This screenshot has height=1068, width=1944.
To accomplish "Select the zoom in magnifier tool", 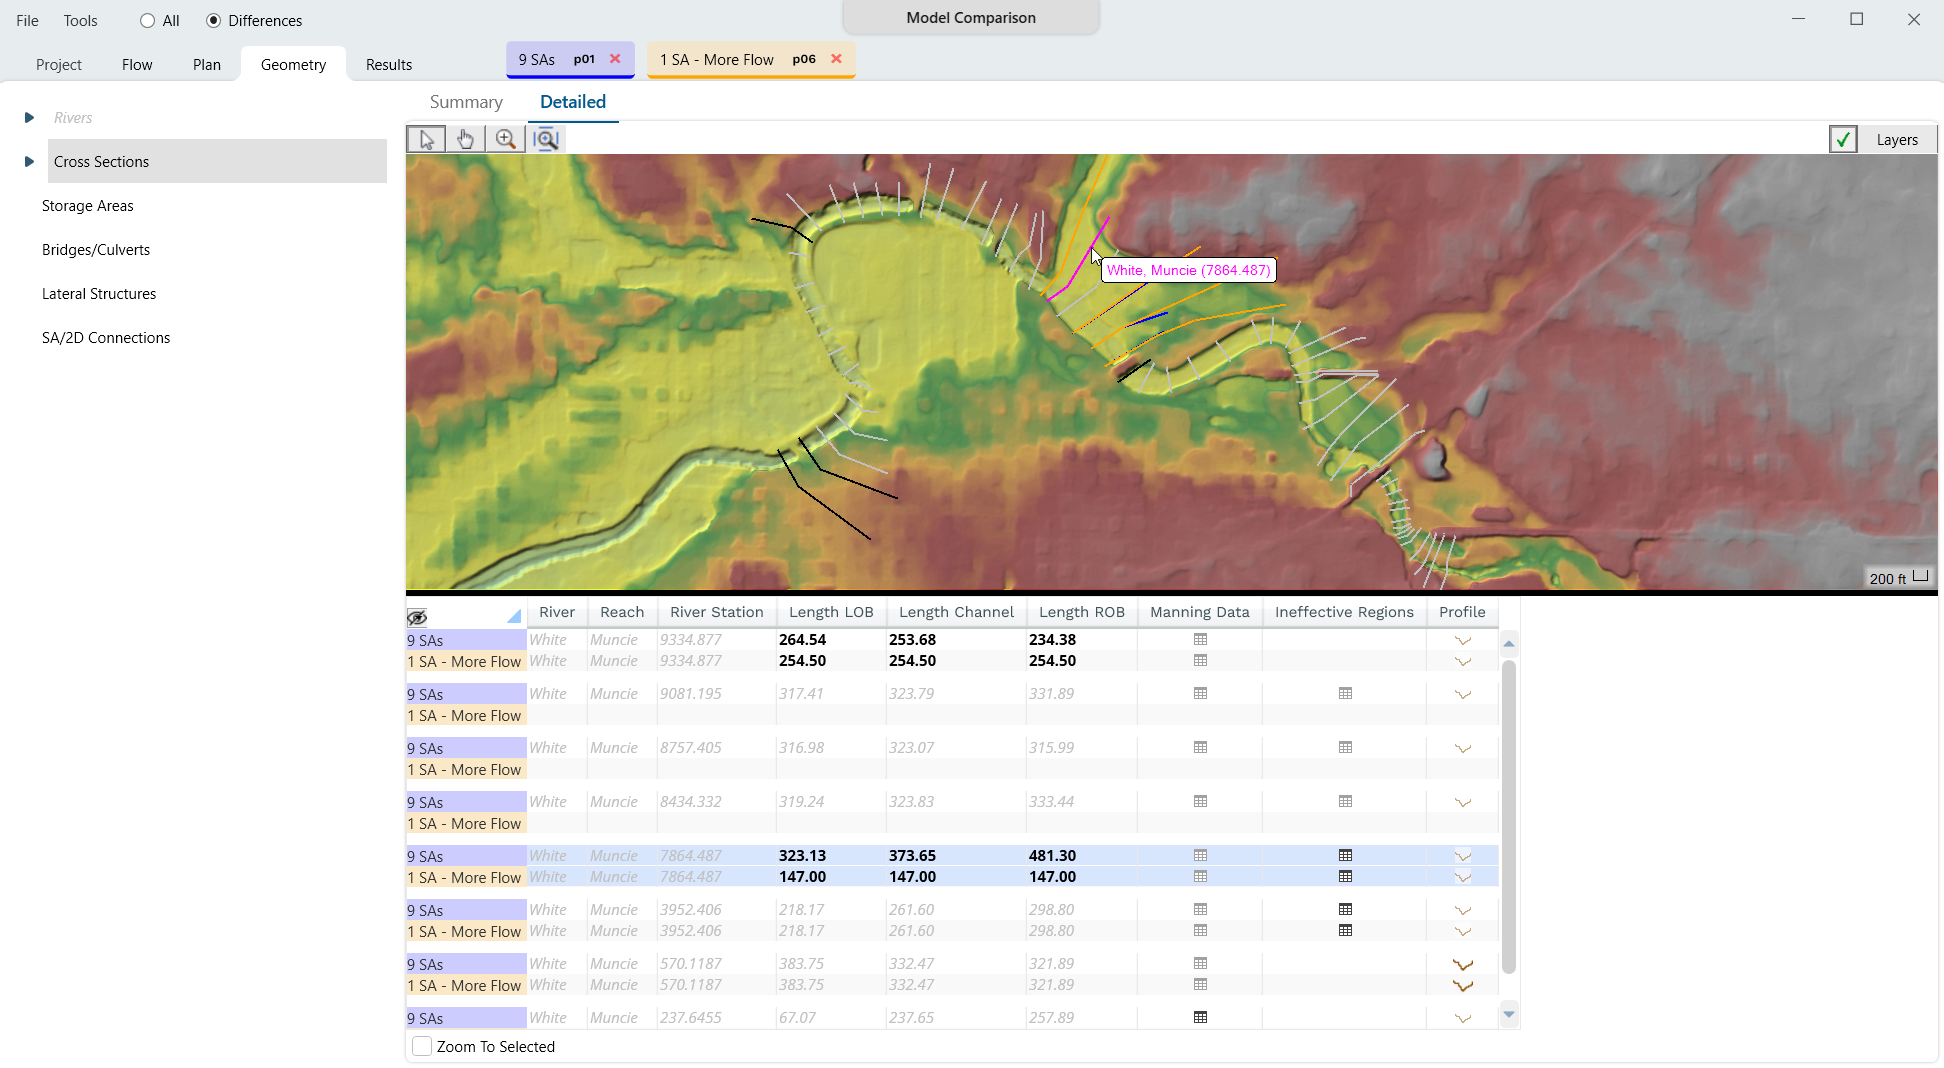I will coord(505,139).
